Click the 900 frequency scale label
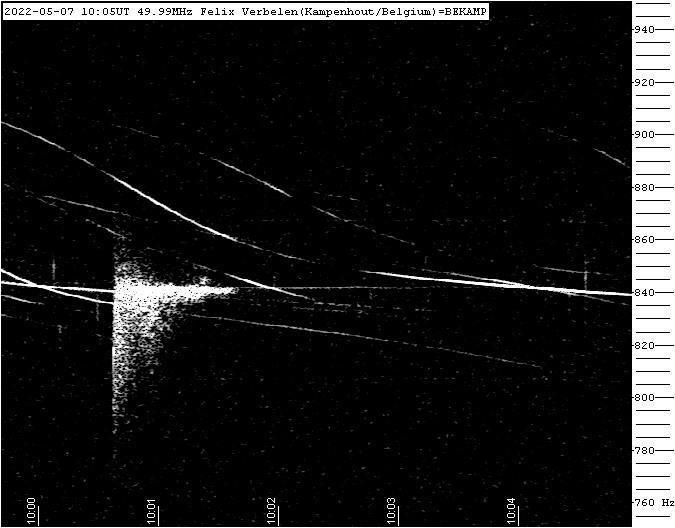 pos(645,135)
